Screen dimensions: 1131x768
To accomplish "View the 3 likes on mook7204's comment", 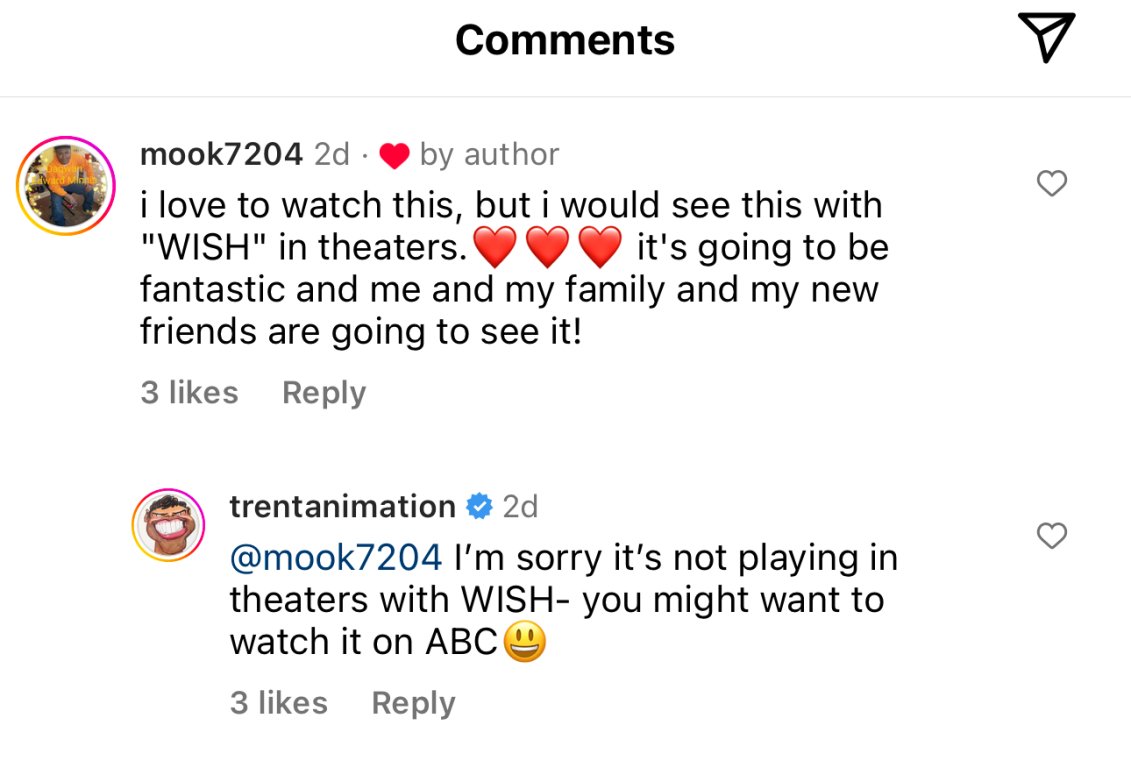I will 189,393.
